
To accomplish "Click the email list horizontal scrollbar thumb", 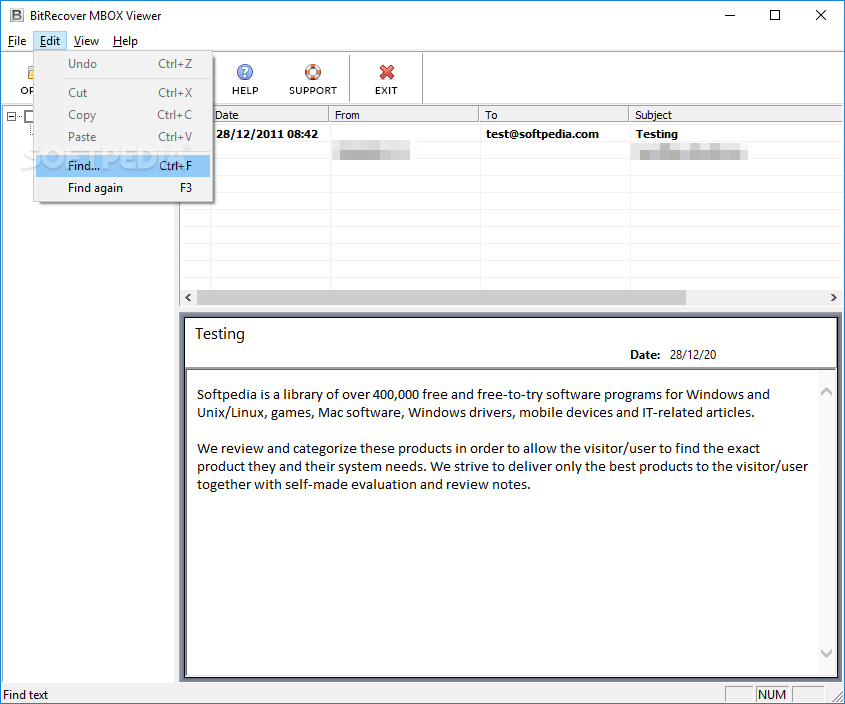I will coord(441,298).
